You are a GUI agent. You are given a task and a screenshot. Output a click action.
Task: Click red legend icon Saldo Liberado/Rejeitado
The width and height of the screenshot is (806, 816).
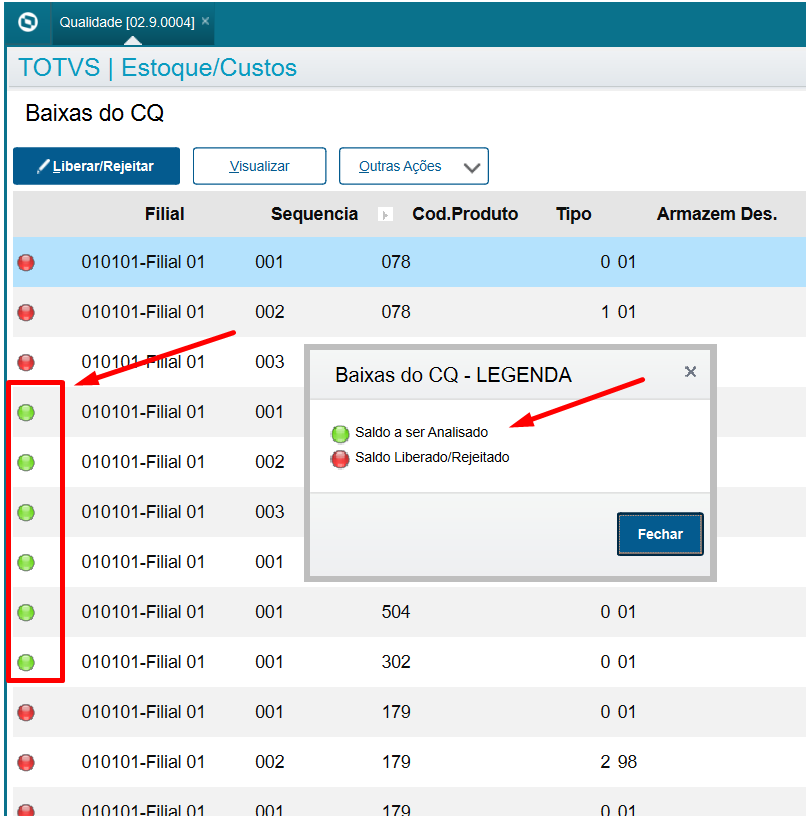pos(340,458)
